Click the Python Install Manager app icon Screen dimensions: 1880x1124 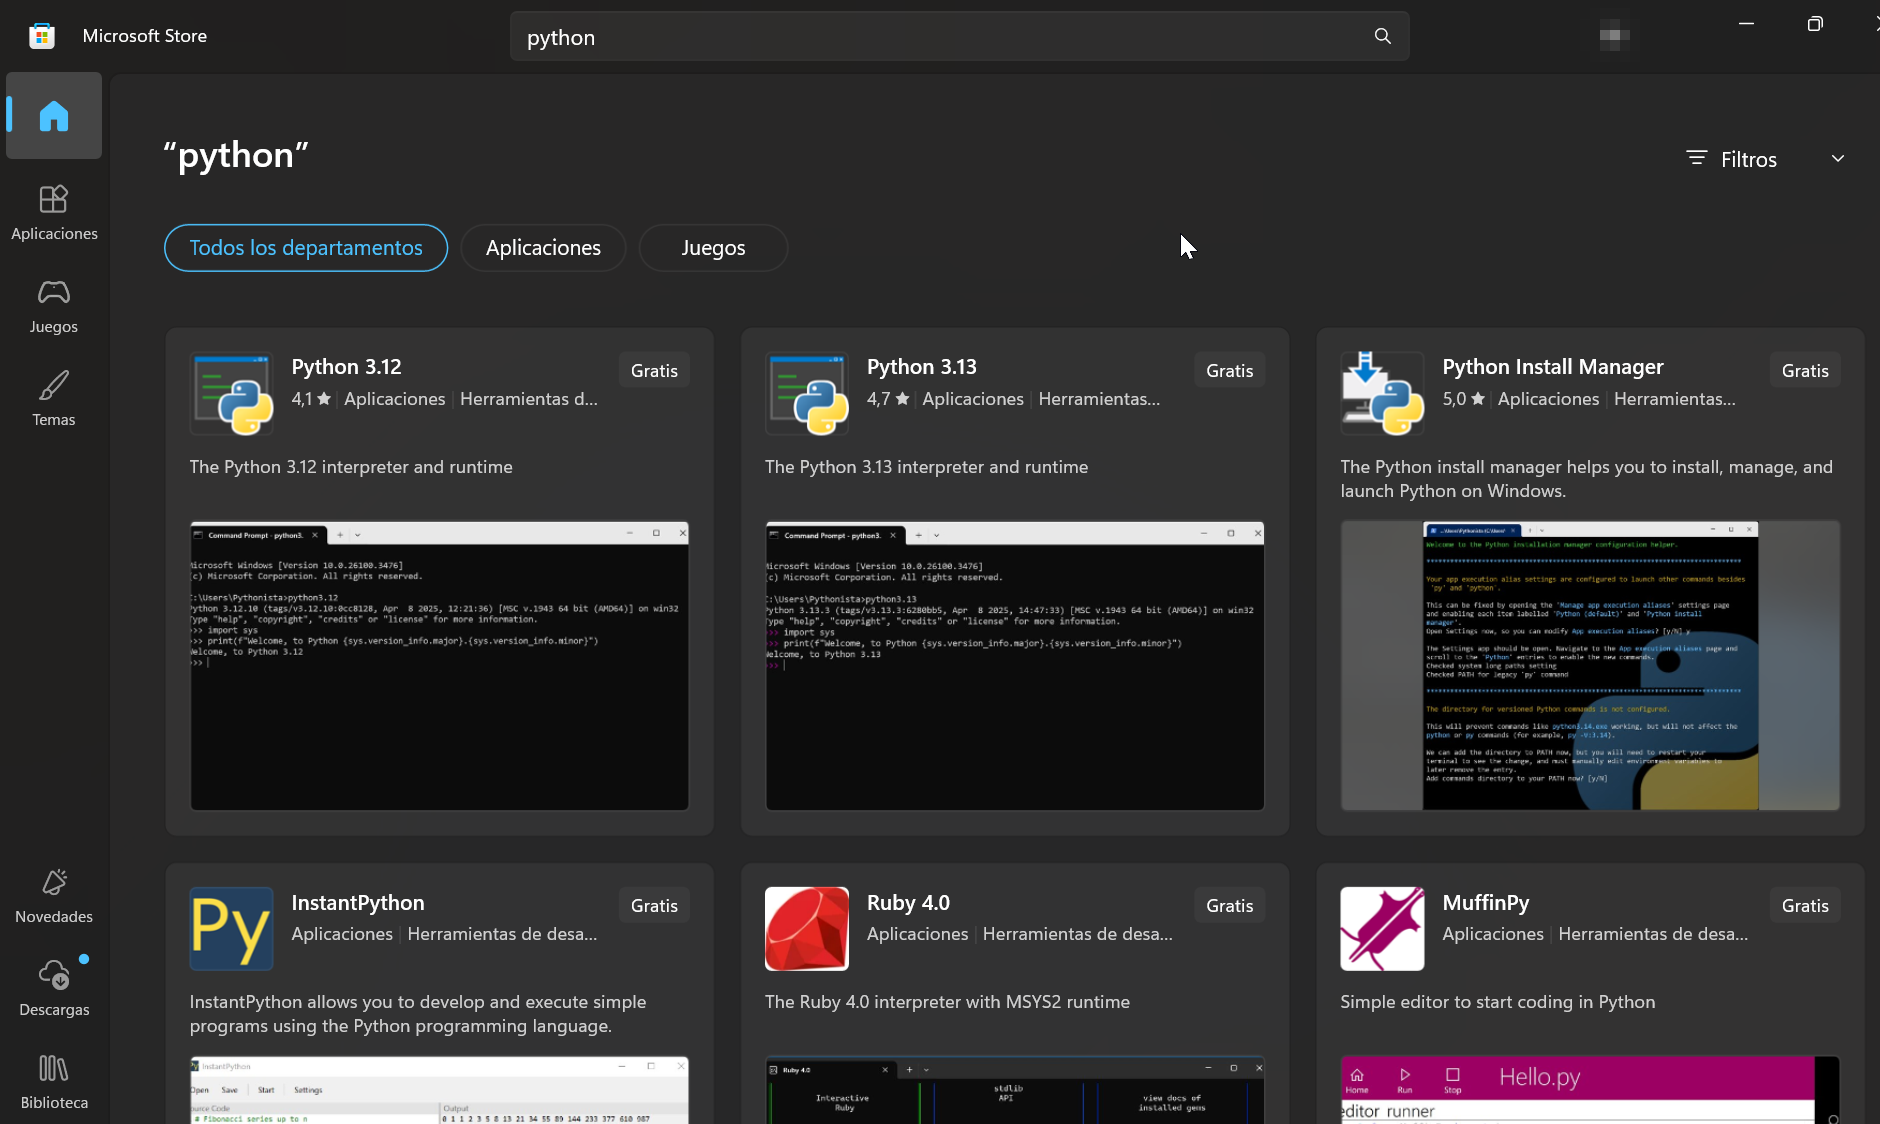coord(1382,393)
